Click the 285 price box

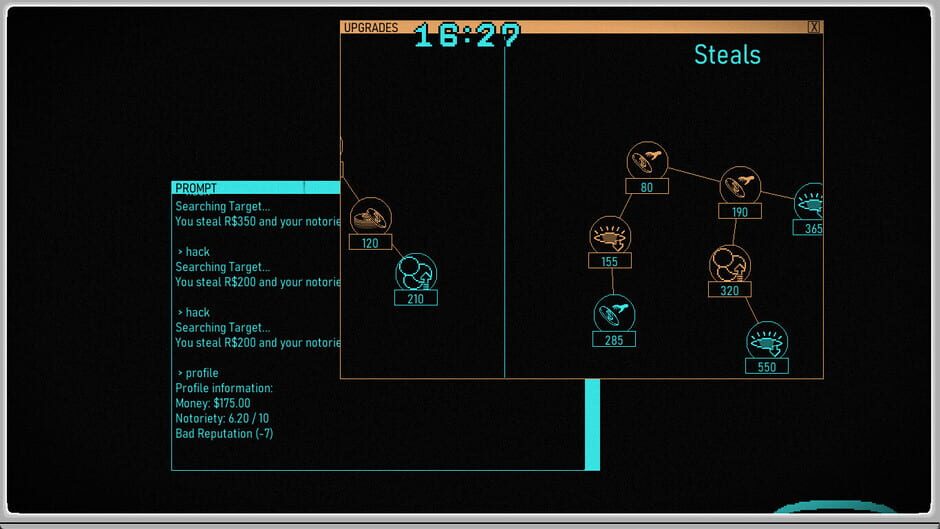614,340
